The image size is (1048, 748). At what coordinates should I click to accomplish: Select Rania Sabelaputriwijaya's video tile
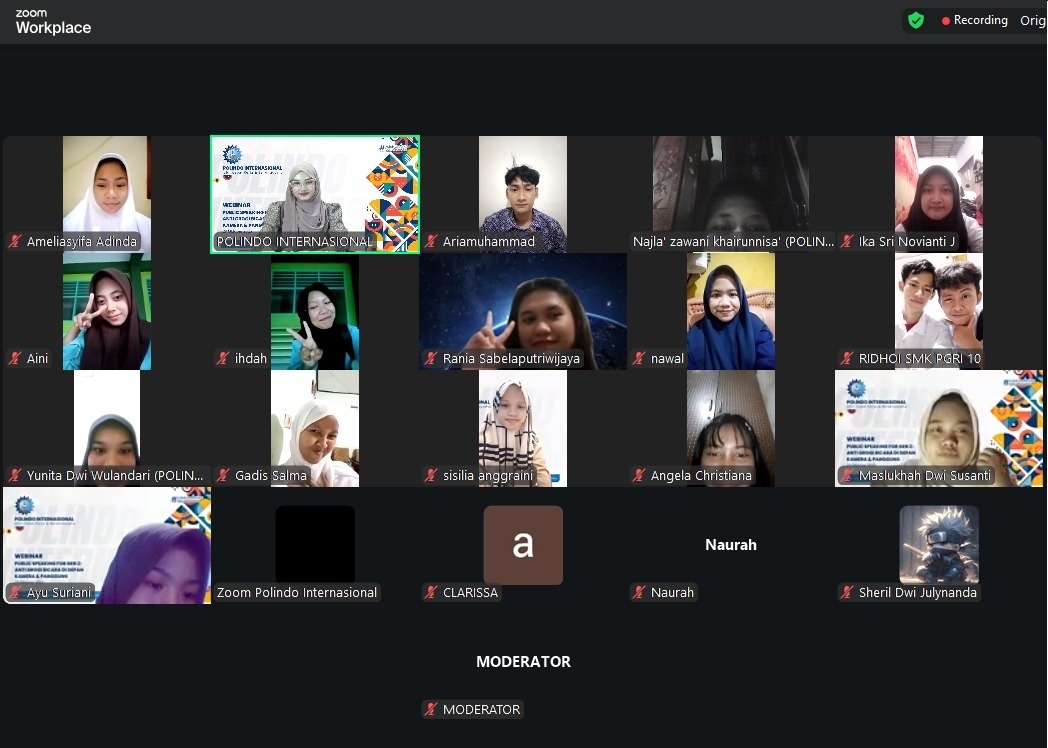pyautogui.click(x=523, y=310)
